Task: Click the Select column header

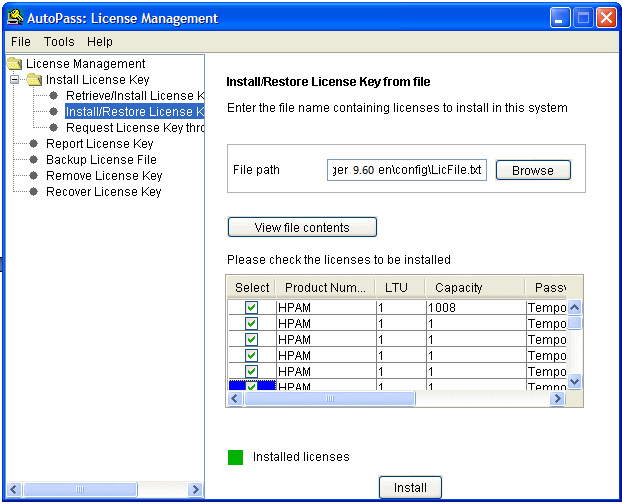Action: click(252, 287)
